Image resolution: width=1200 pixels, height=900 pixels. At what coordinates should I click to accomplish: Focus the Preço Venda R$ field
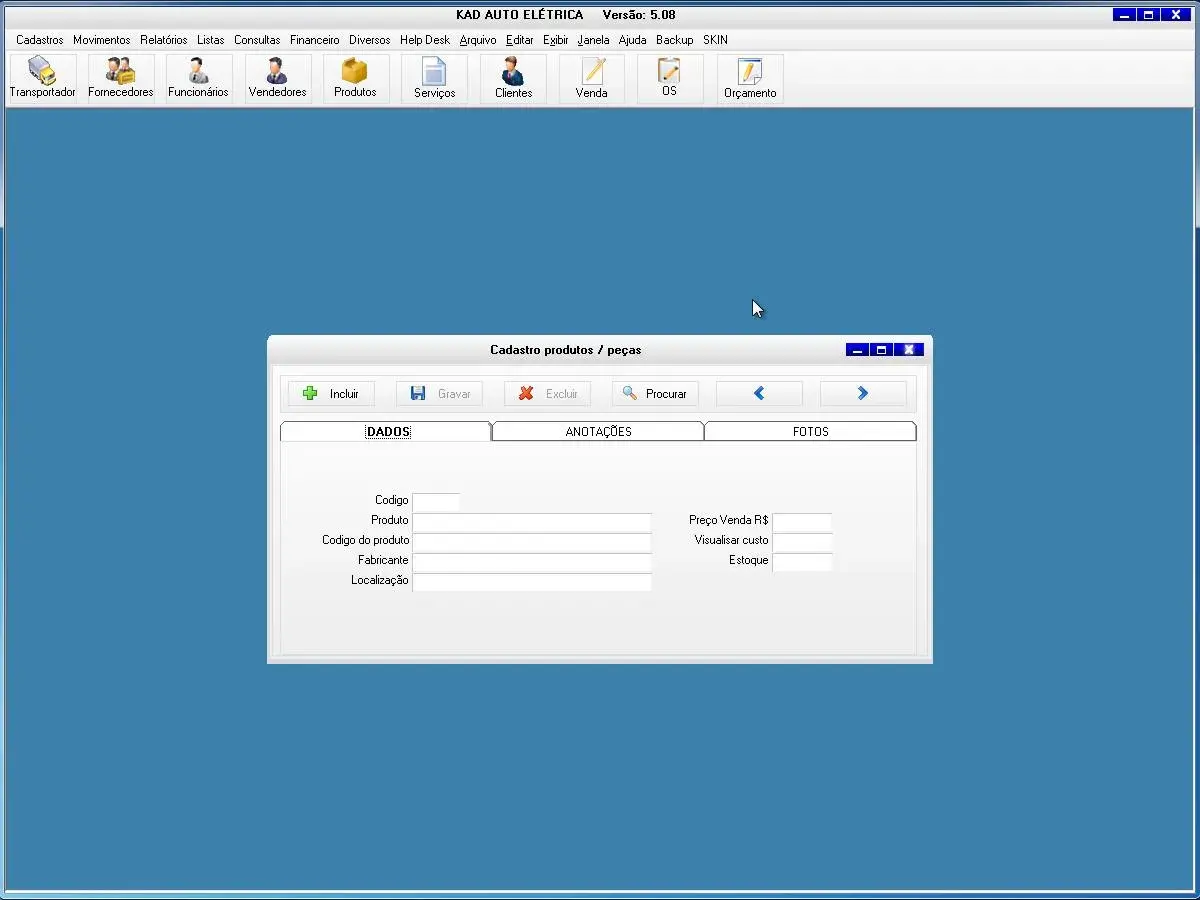[801, 521]
